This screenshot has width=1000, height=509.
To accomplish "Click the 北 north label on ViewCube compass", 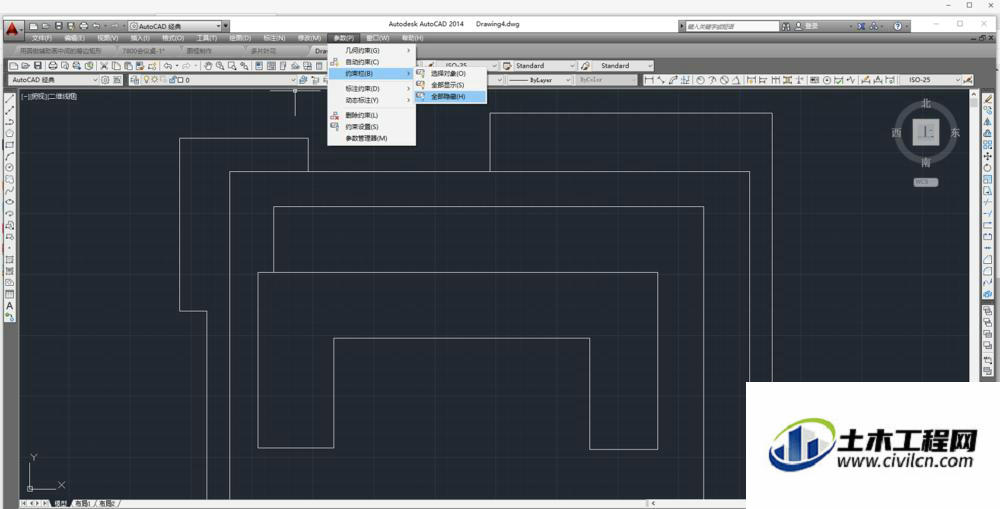I will coord(926,104).
